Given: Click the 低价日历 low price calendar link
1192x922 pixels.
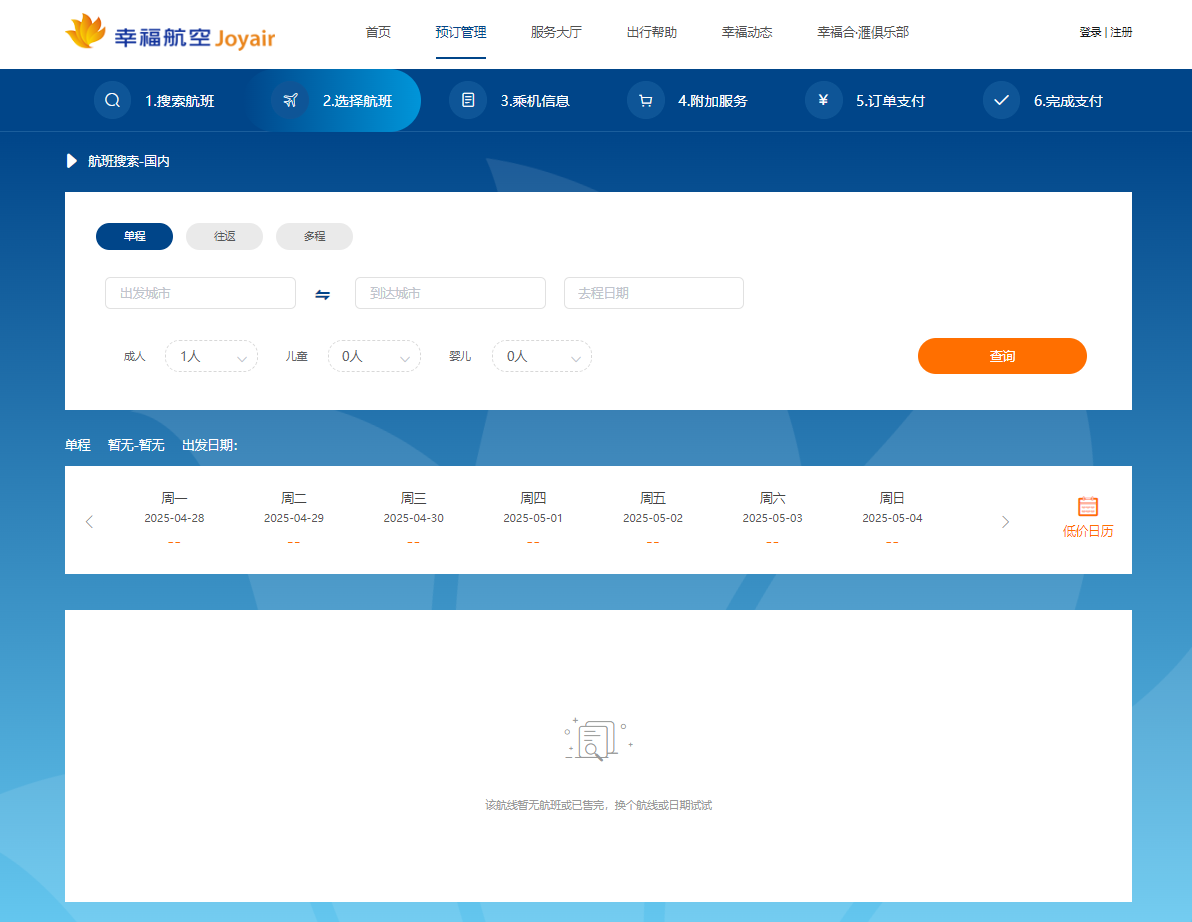Looking at the screenshot, I should (1088, 531).
